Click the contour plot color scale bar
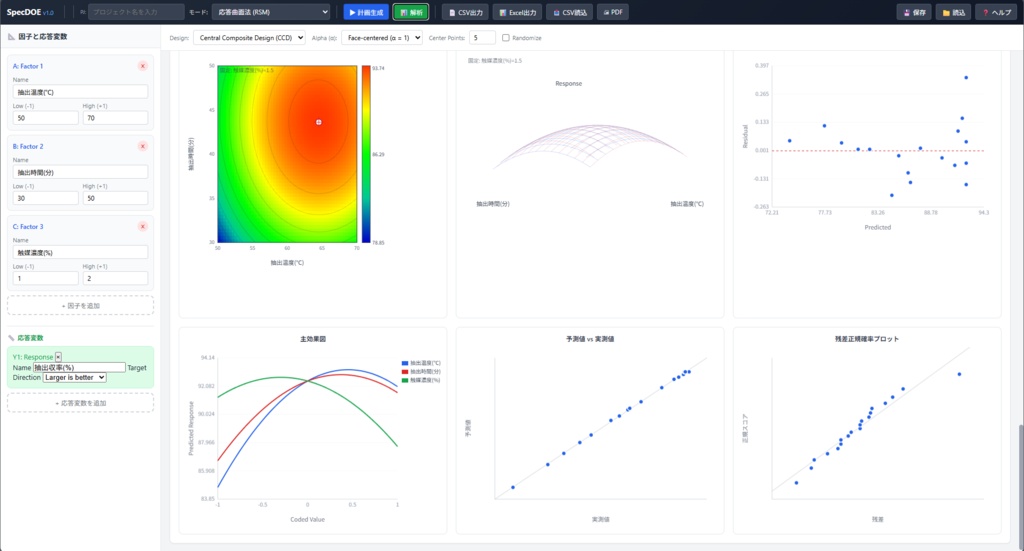 click(366, 154)
